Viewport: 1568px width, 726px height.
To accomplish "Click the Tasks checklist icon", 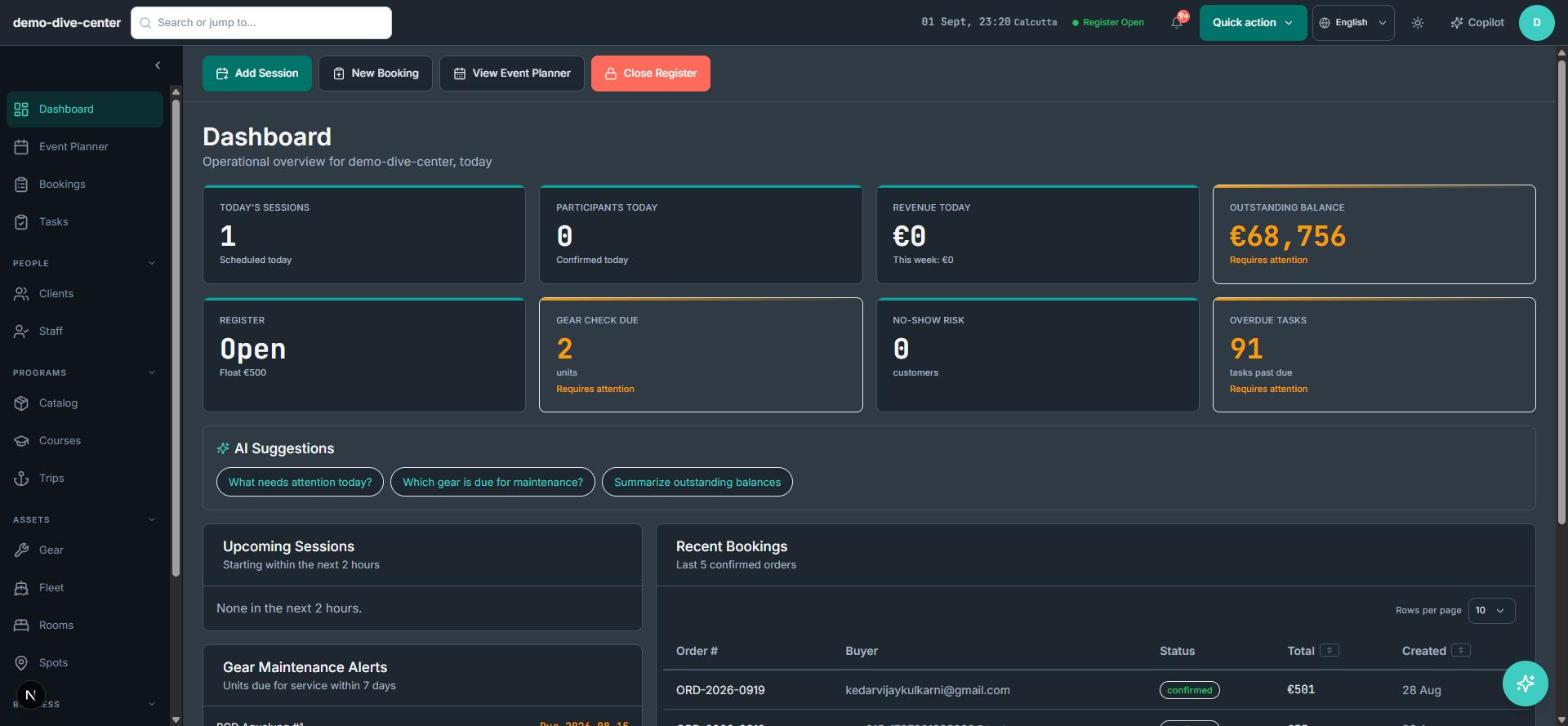I will click(x=21, y=222).
